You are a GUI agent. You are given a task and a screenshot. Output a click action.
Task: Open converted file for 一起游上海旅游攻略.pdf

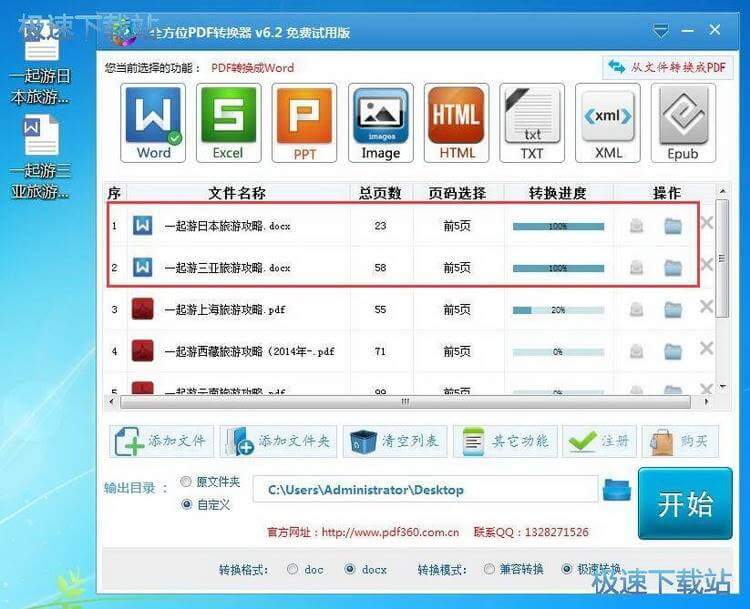(x=636, y=309)
